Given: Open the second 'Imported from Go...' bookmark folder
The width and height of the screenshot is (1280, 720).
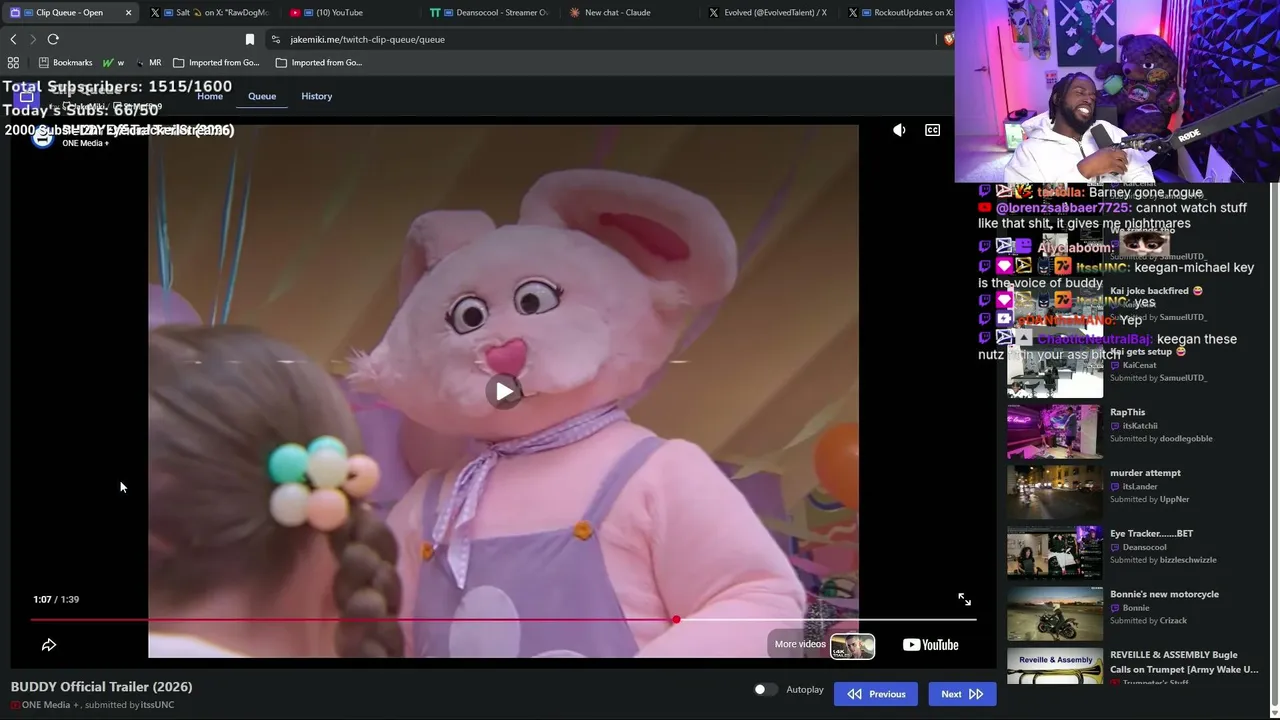Looking at the screenshot, I should [318, 62].
